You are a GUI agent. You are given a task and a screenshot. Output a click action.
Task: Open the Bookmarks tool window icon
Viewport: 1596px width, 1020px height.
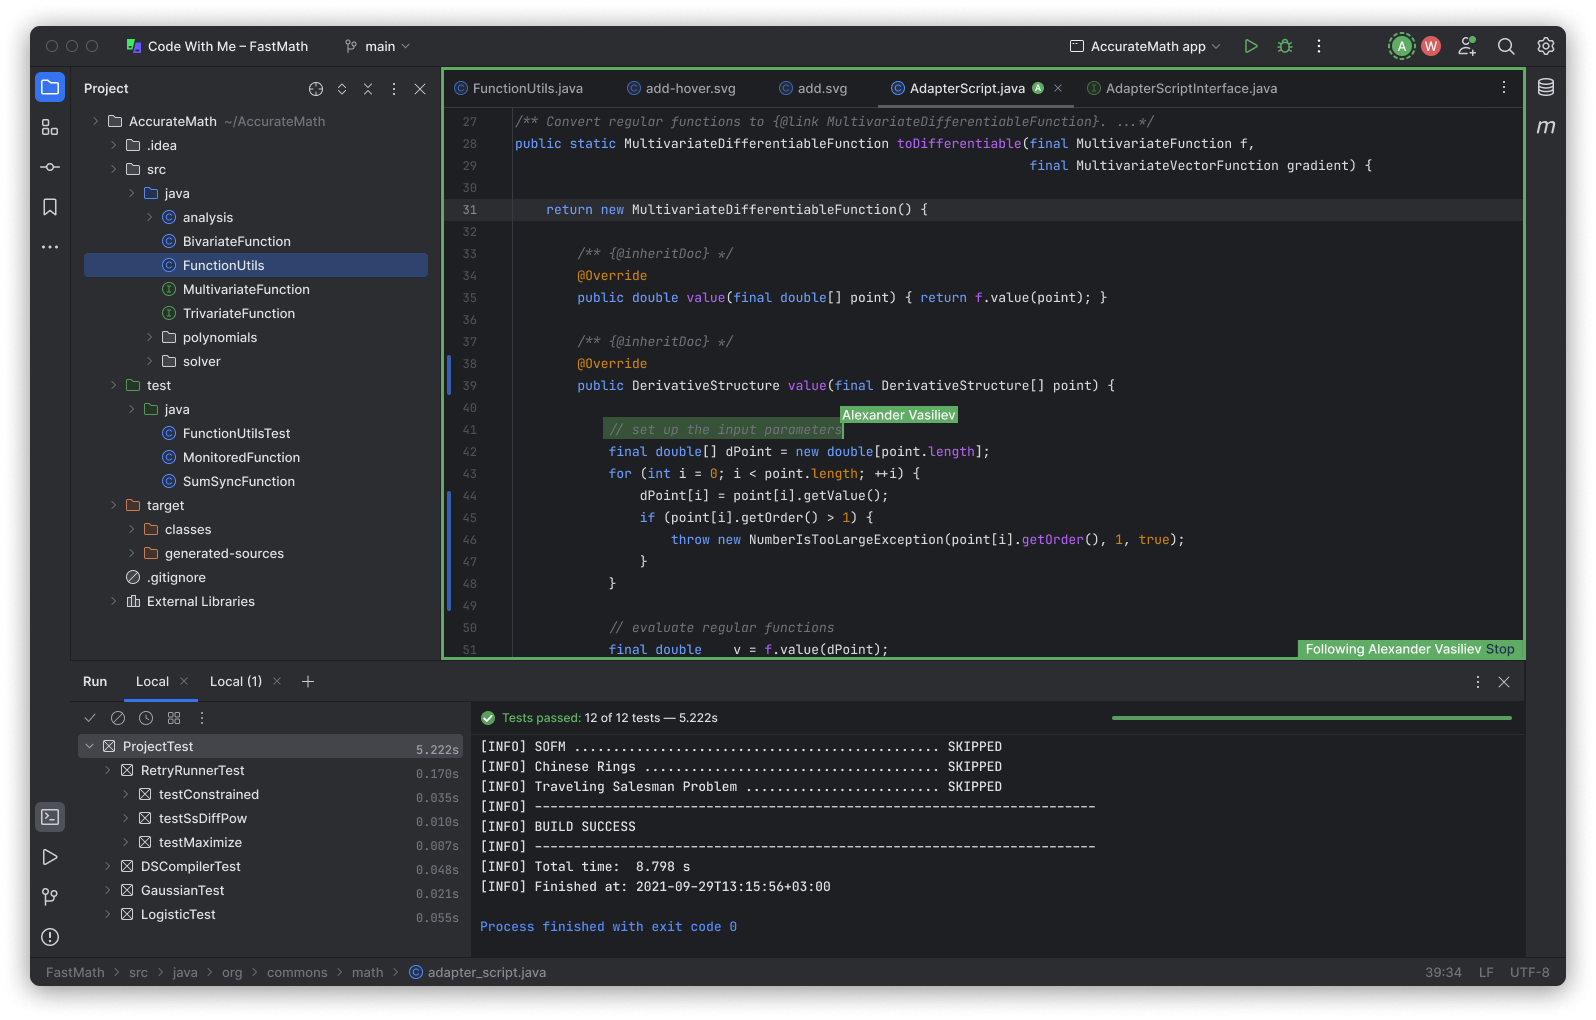[x=50, y=207]
